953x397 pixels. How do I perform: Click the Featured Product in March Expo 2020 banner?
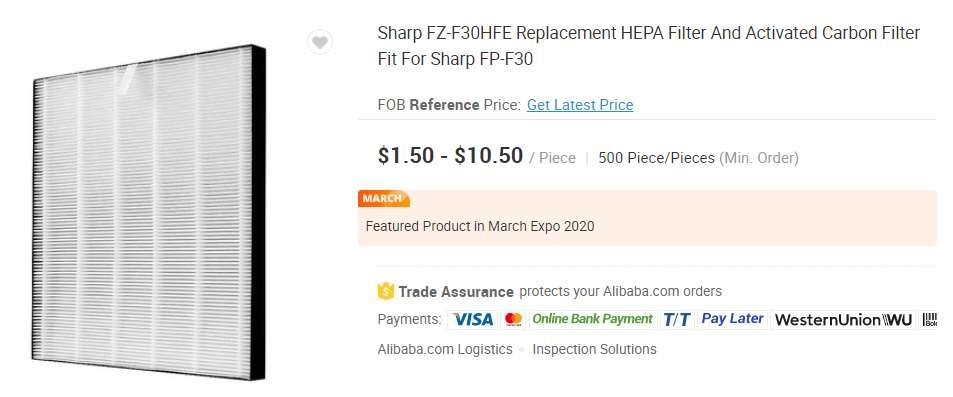pos(647,218)
